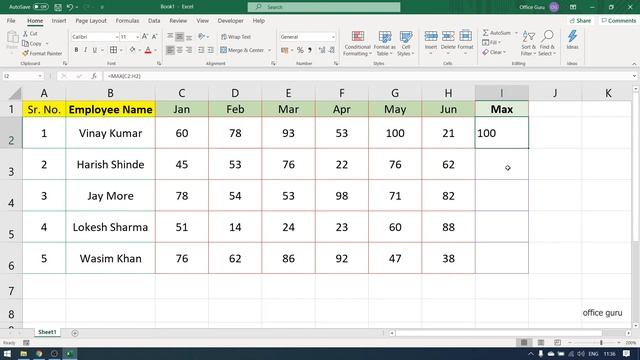Image resolution: width=640 pixels, height=360 pixels.
Task: Click the Insert Function fx button
Action: (94, 76)
